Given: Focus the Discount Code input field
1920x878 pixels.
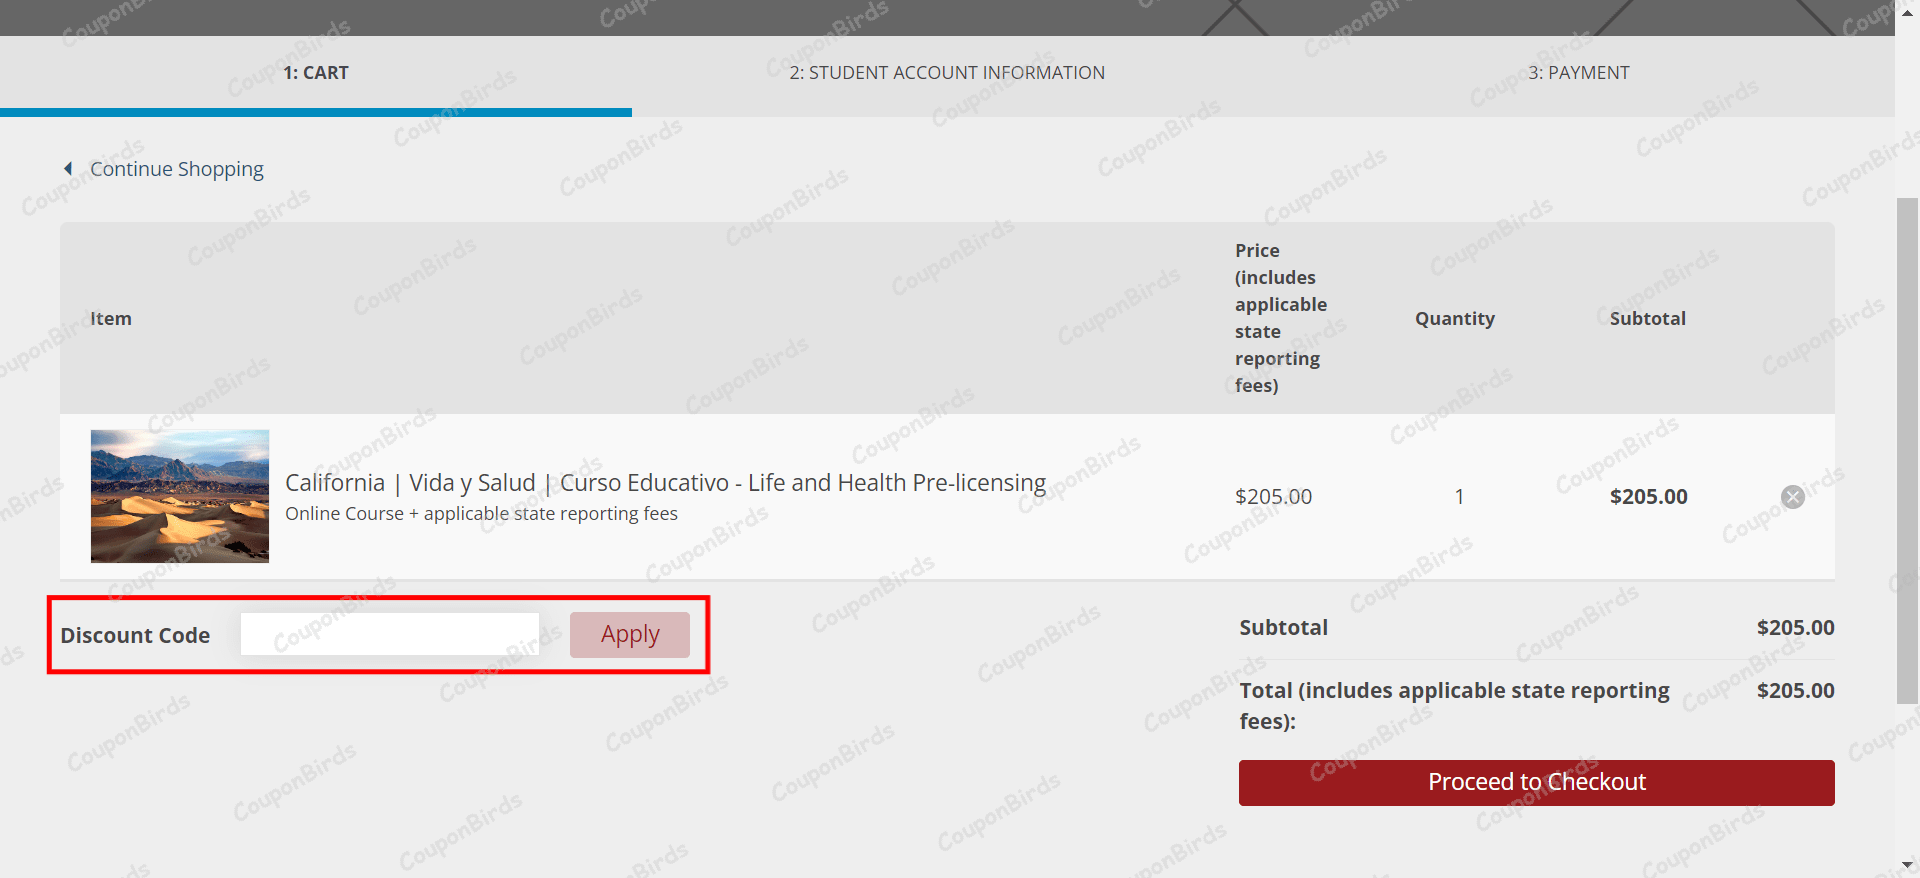Looking at the screenshot, I should coord(390,635).
